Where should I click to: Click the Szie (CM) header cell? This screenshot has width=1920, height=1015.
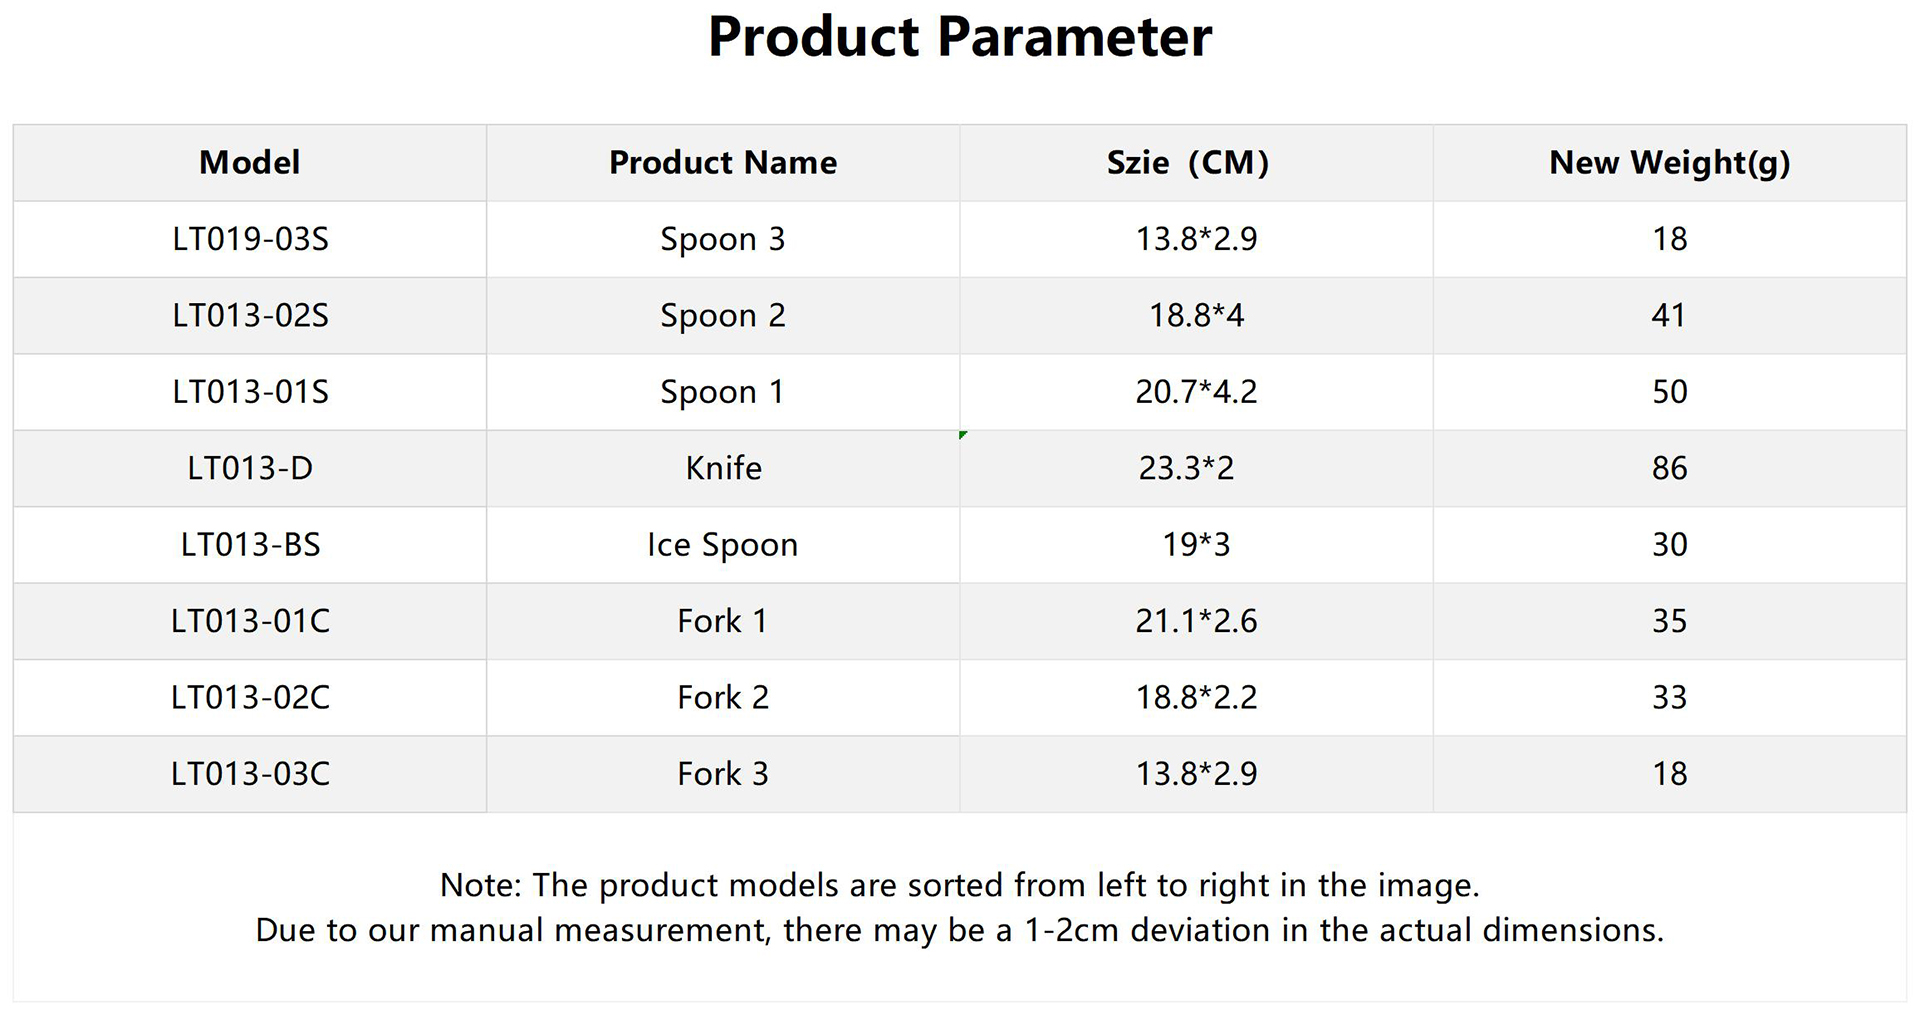click(1196, 163)
